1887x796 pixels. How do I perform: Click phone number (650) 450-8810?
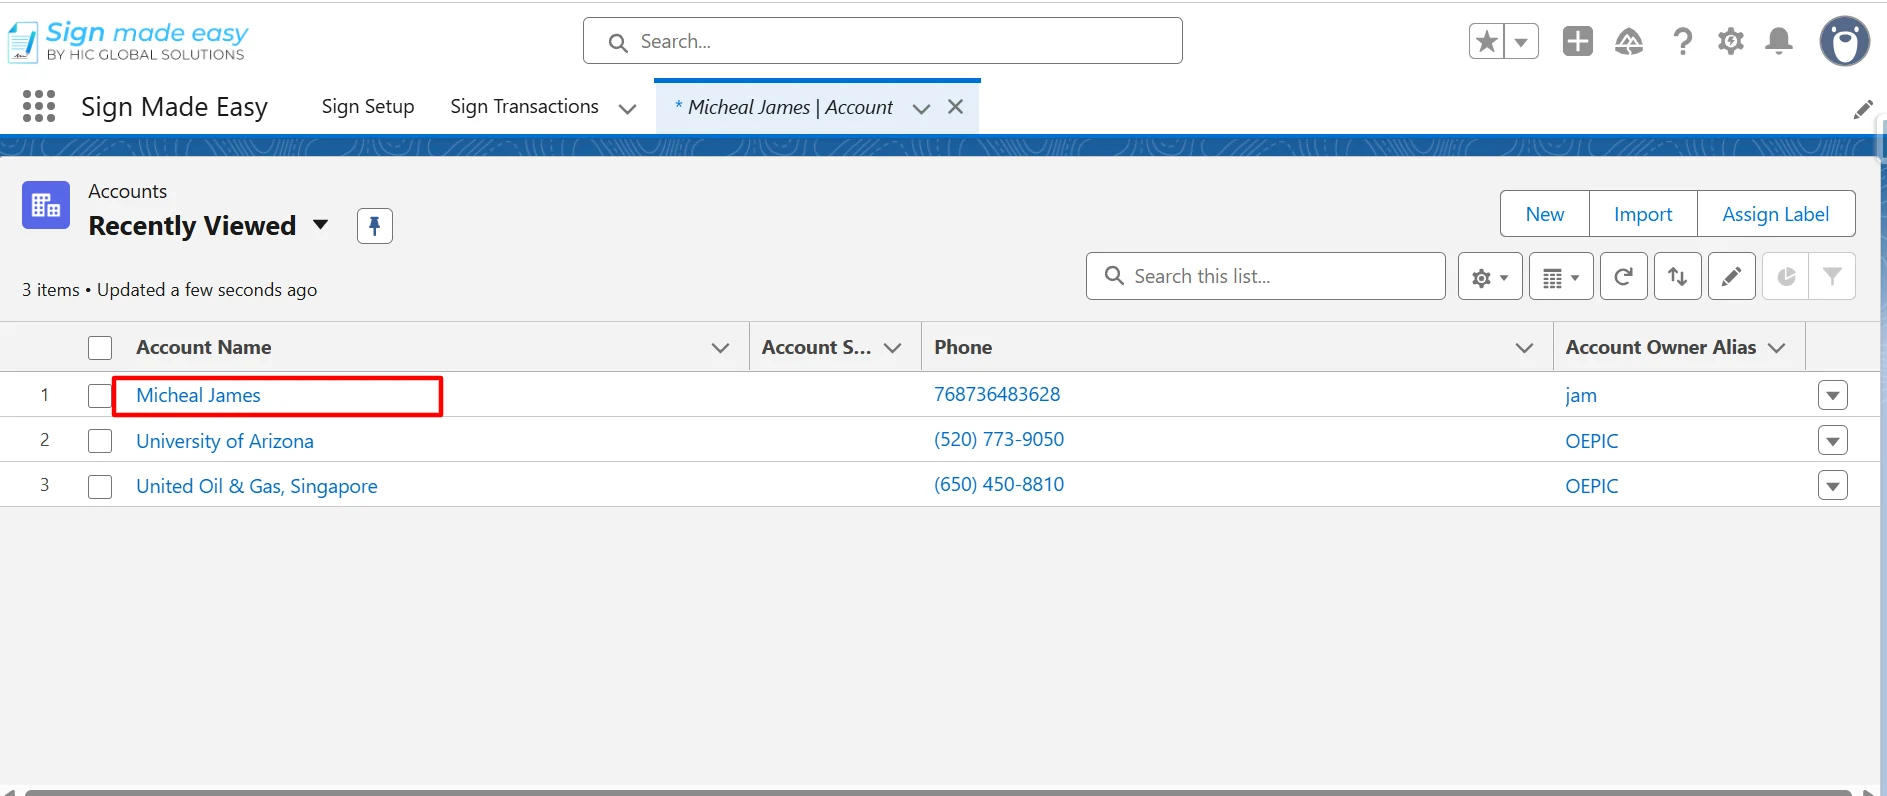coord(999,484)
